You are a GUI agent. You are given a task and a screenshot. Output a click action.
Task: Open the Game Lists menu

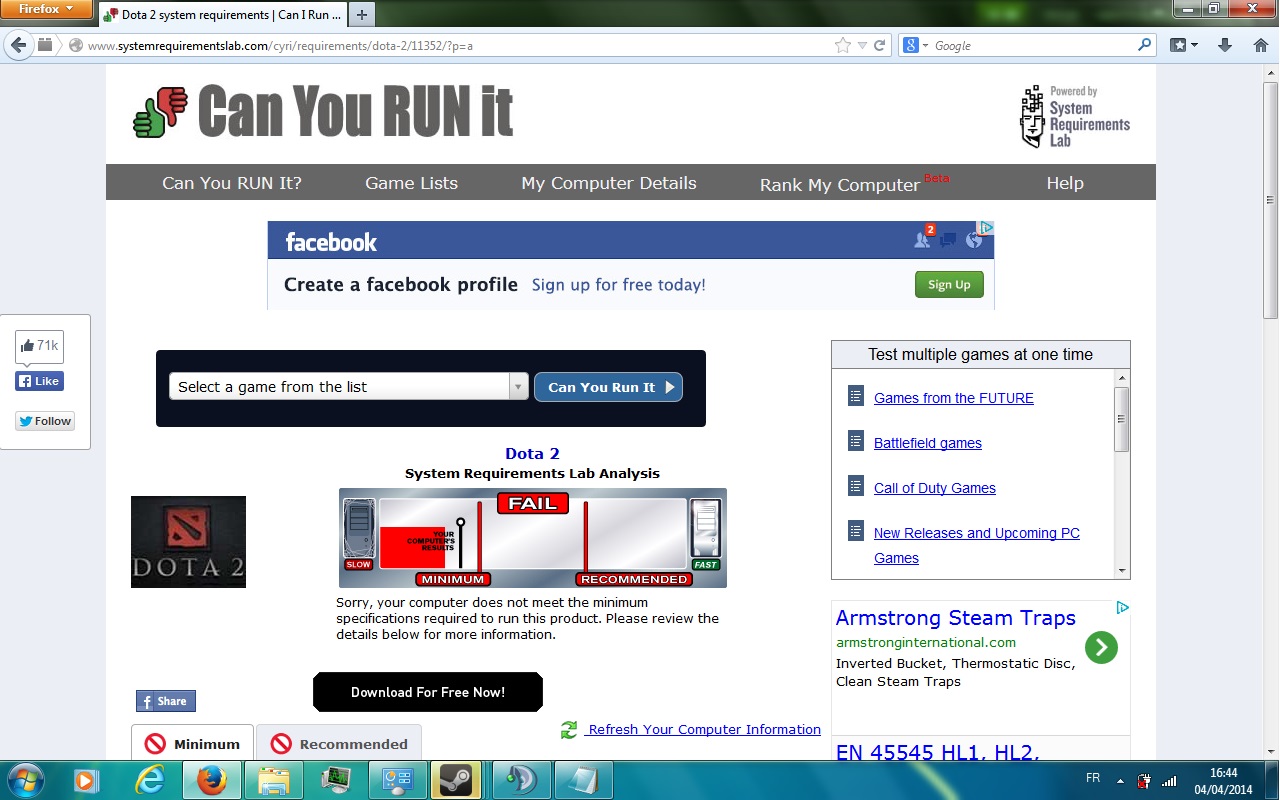pos(411,183)
